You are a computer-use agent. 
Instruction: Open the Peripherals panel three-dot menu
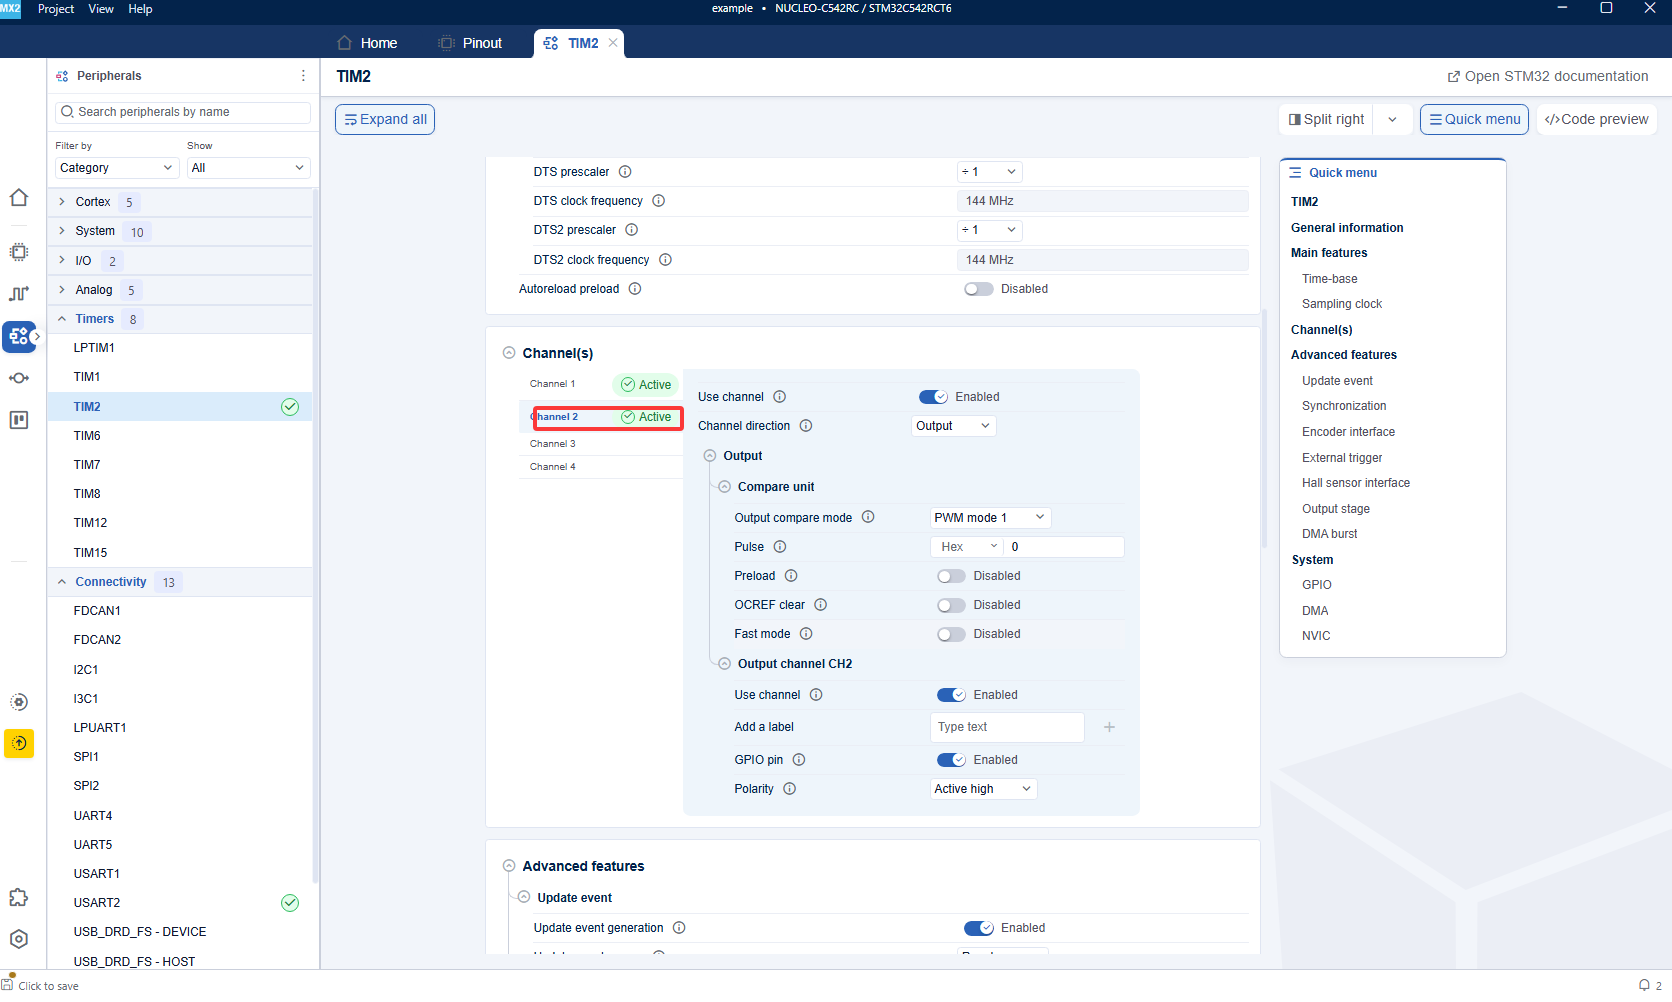click(303, 76)
